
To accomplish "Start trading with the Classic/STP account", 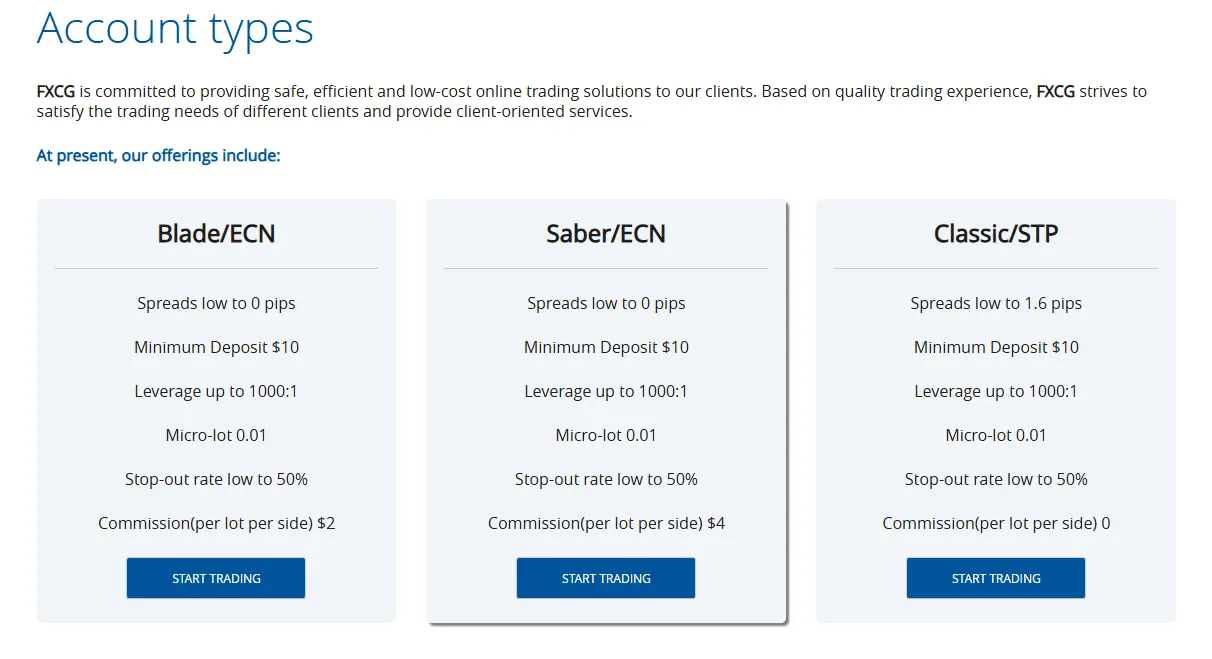I will [995, 578].
